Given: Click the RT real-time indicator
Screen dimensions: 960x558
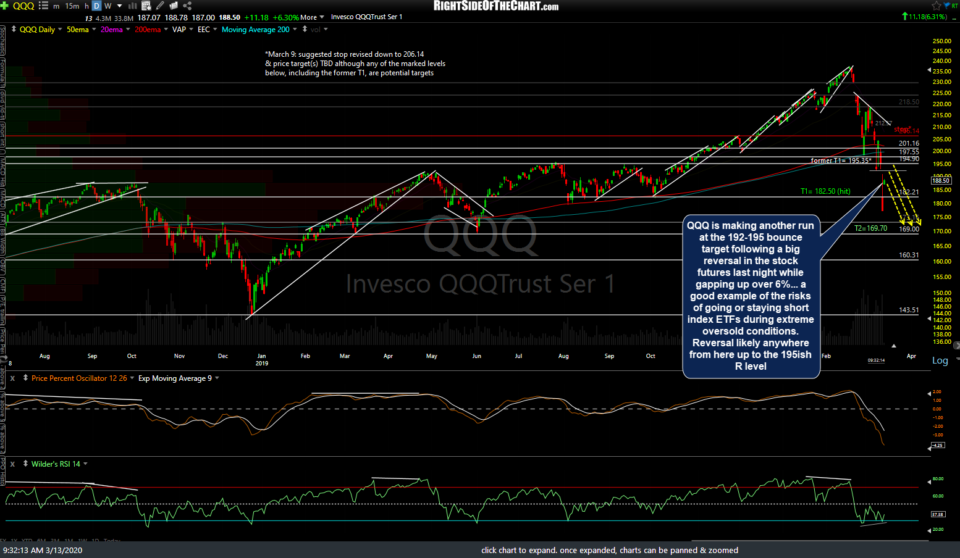Looking at the screenshot, I should click(956, 7).
